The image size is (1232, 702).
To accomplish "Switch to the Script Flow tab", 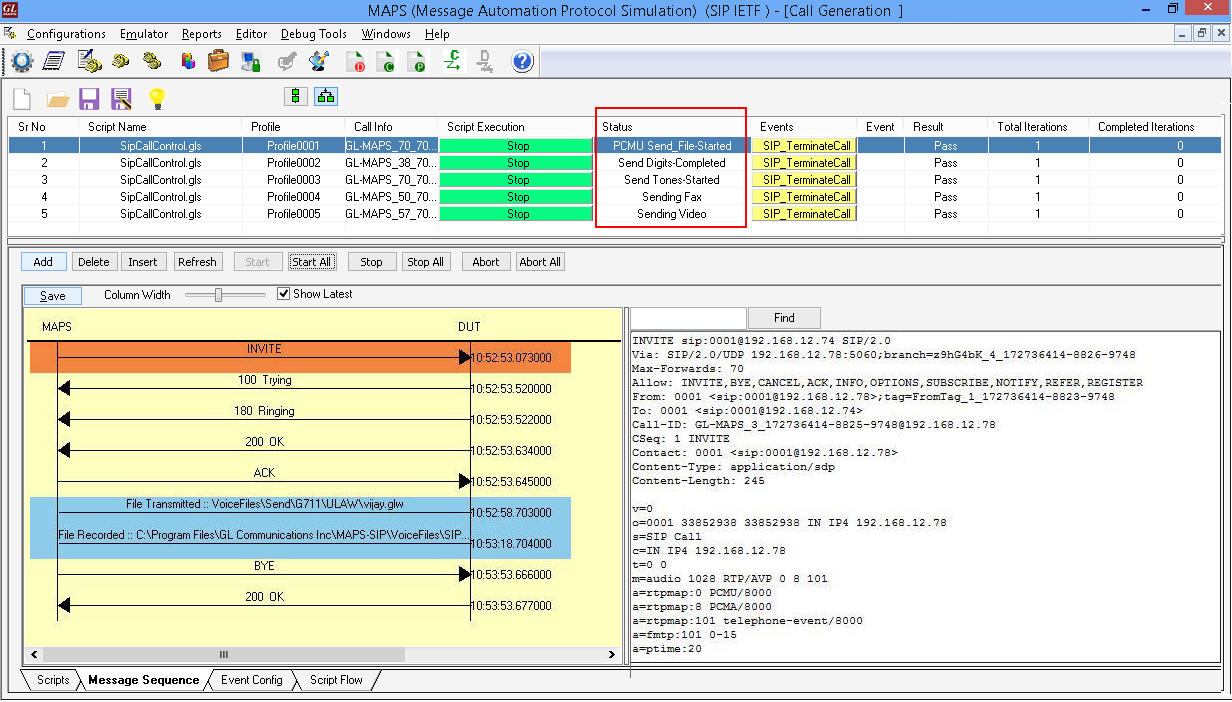I will [336, 680].
